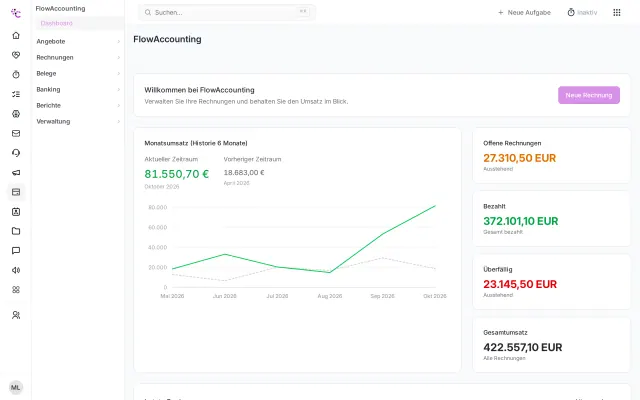The width and height of the screenshot is (640, 400).
Task: Open the Gesamtumsatz summary card
Action: click(x=551, y=345)
